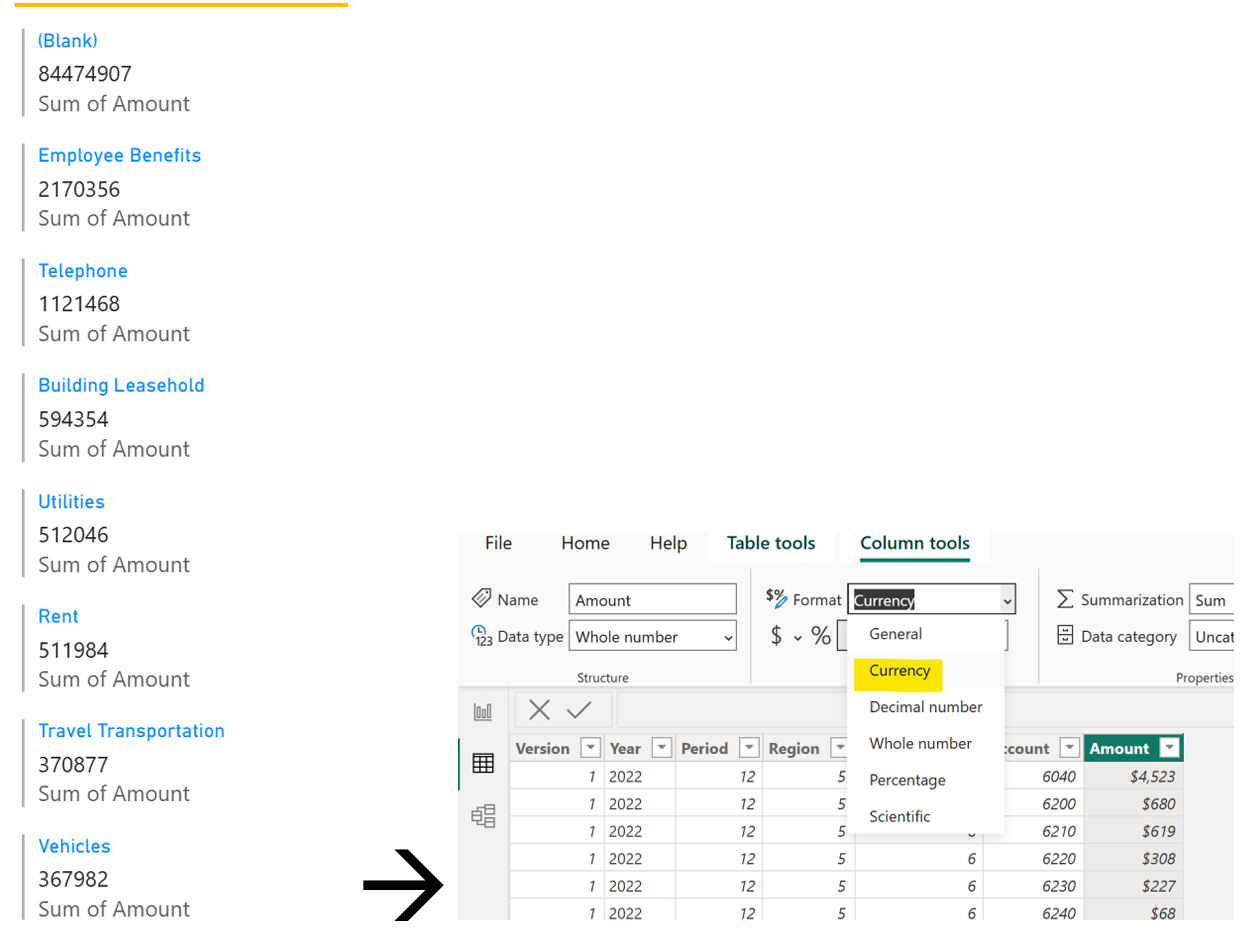Click the $68 amount cell
This screenshot has height=939, width=1244.
click(1133, 913)
